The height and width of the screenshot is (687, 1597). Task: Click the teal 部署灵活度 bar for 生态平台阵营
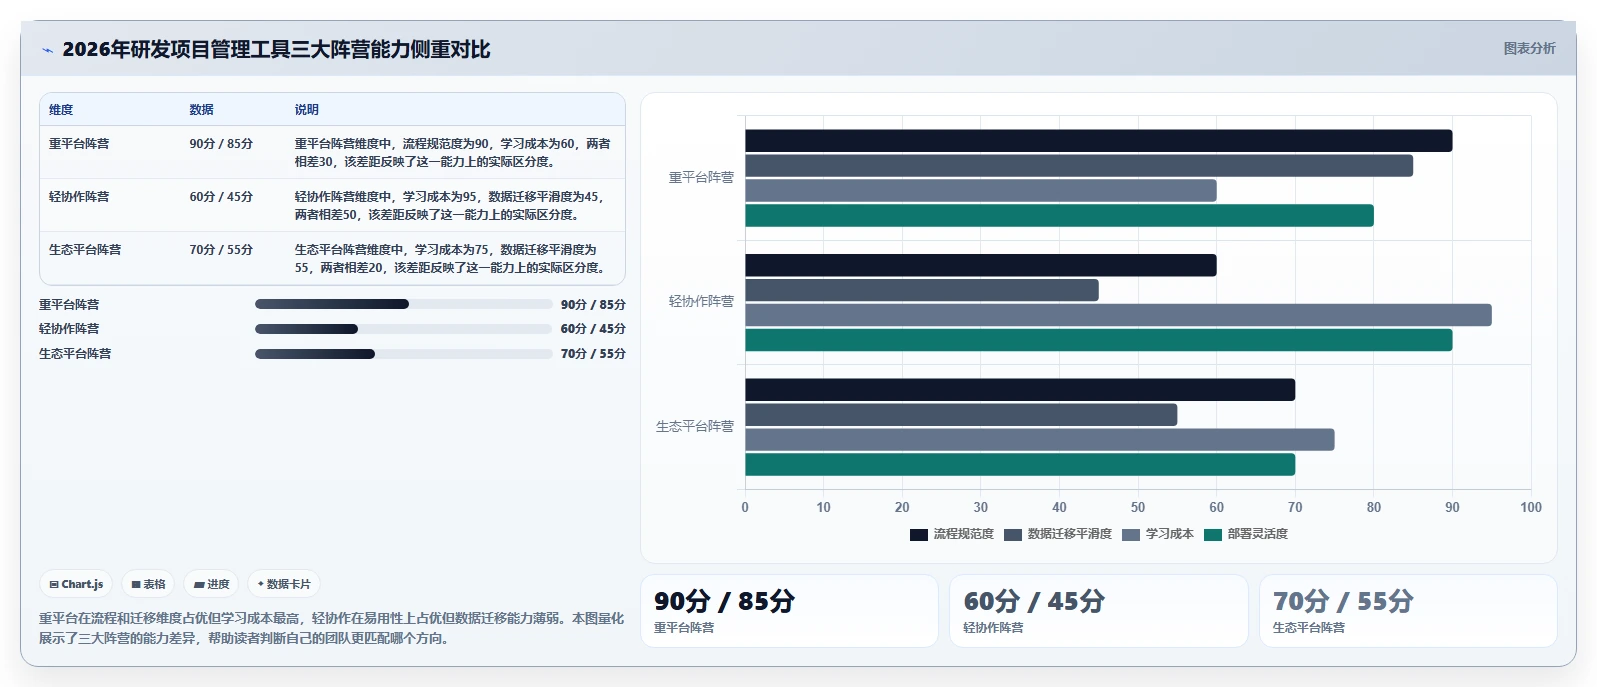click(x=1020, y=465)
